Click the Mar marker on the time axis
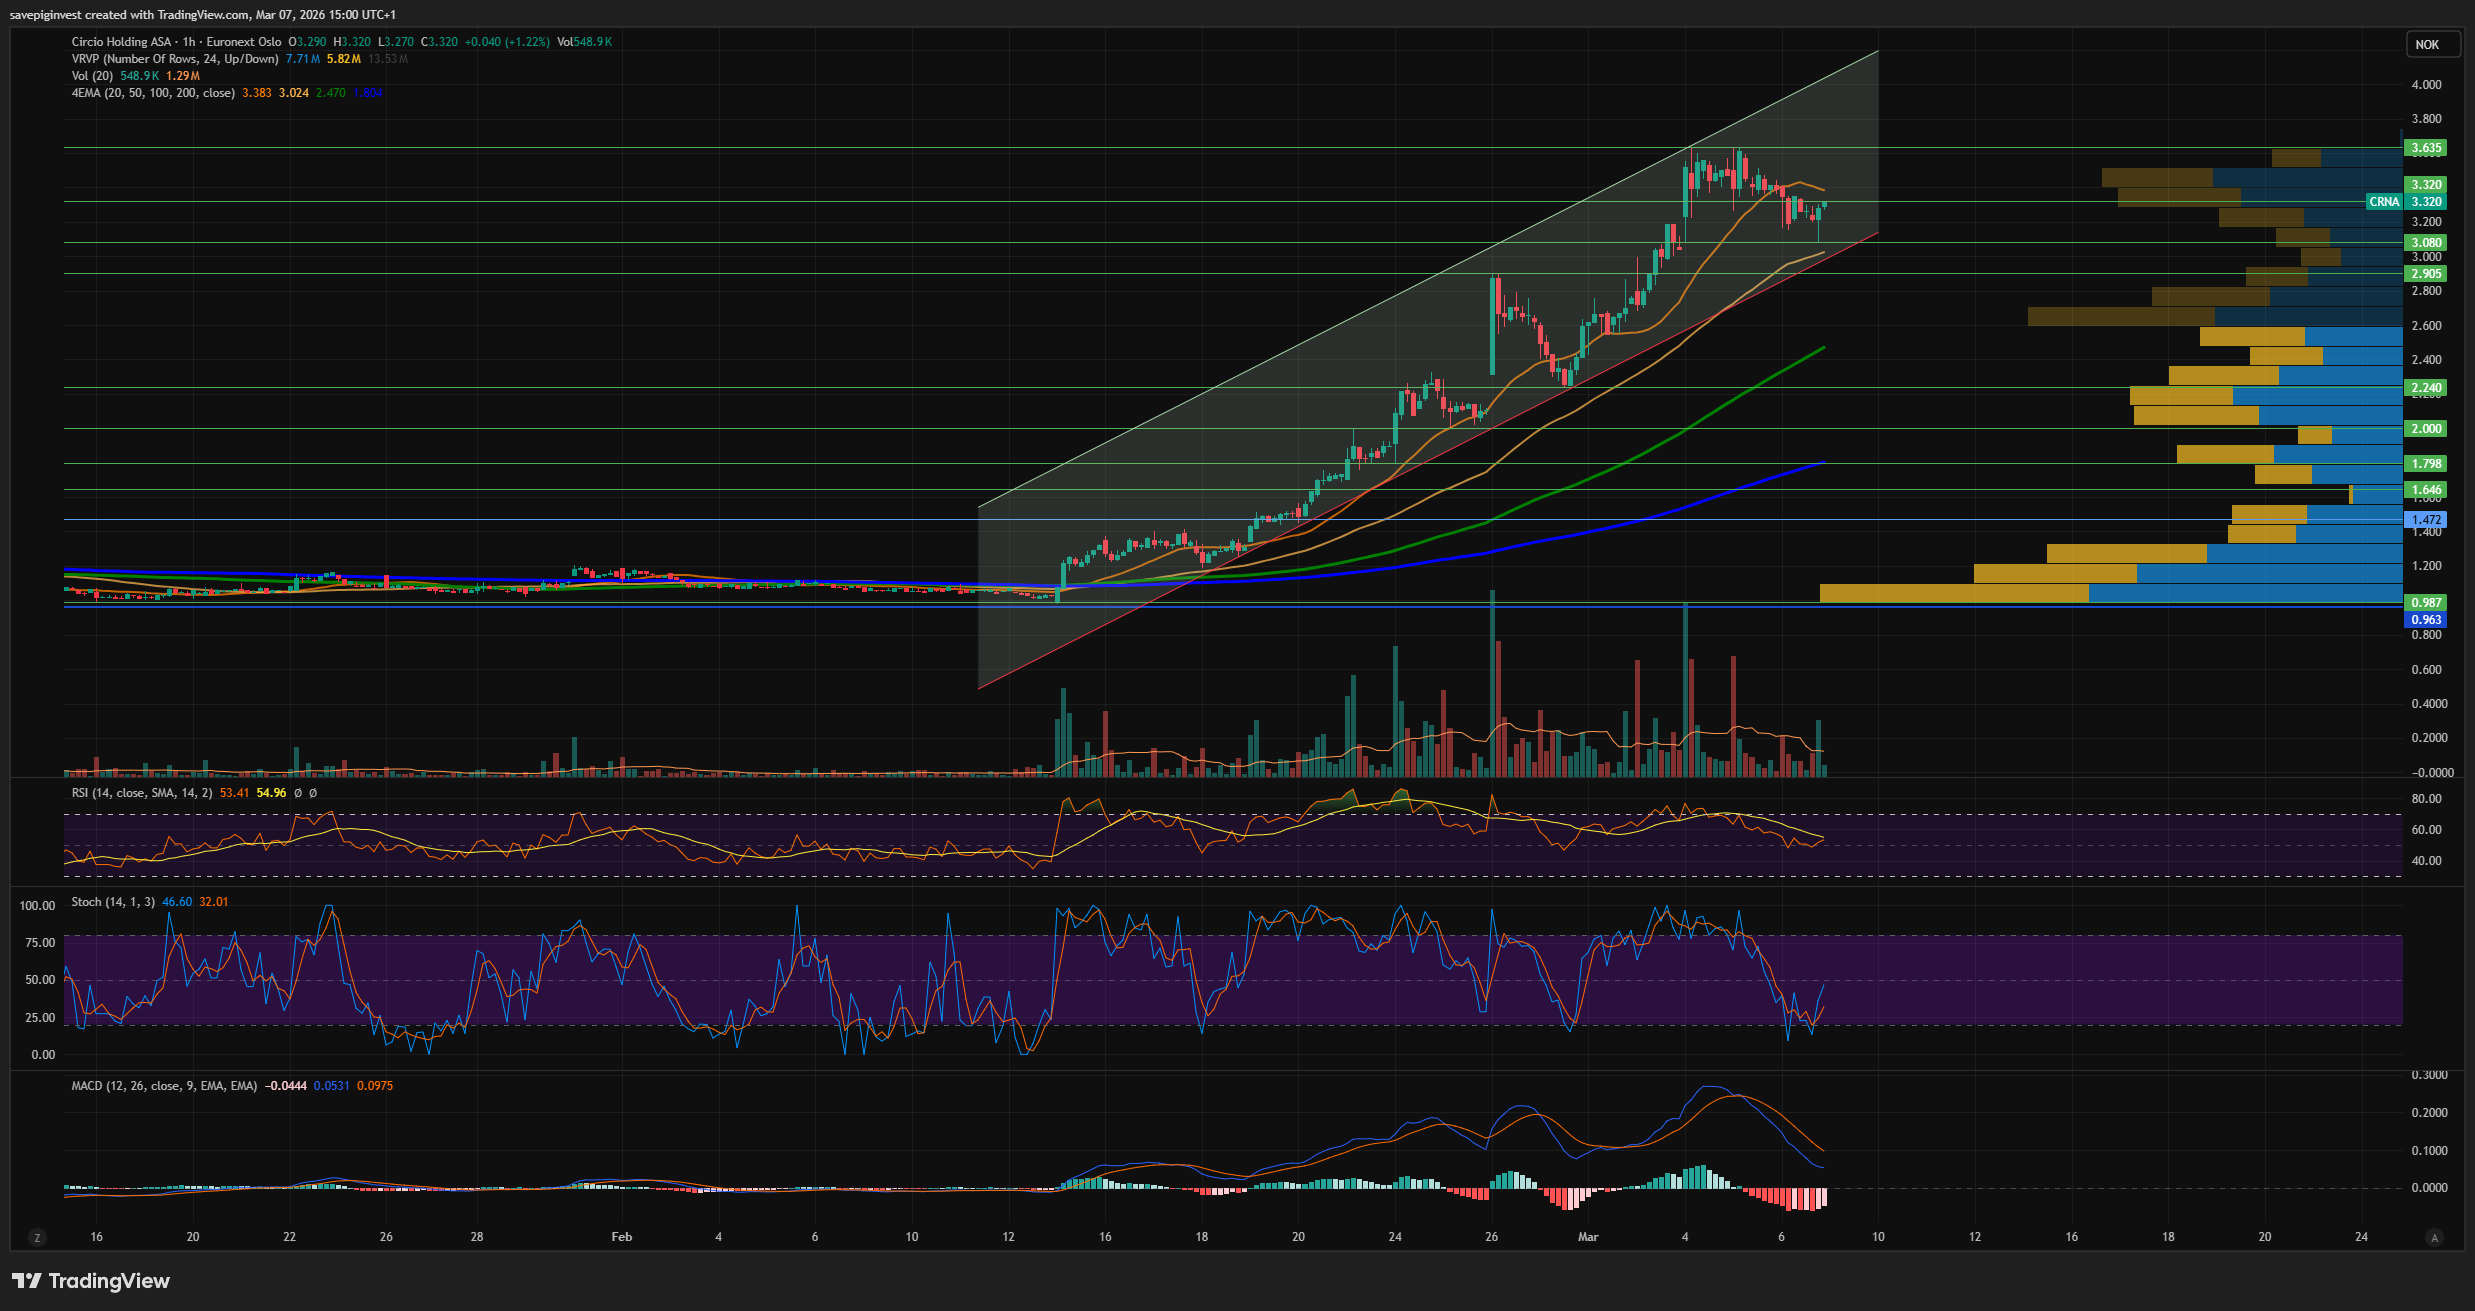The width and height of the screenshot is (2475, 1311). tap(1588, 1237)
